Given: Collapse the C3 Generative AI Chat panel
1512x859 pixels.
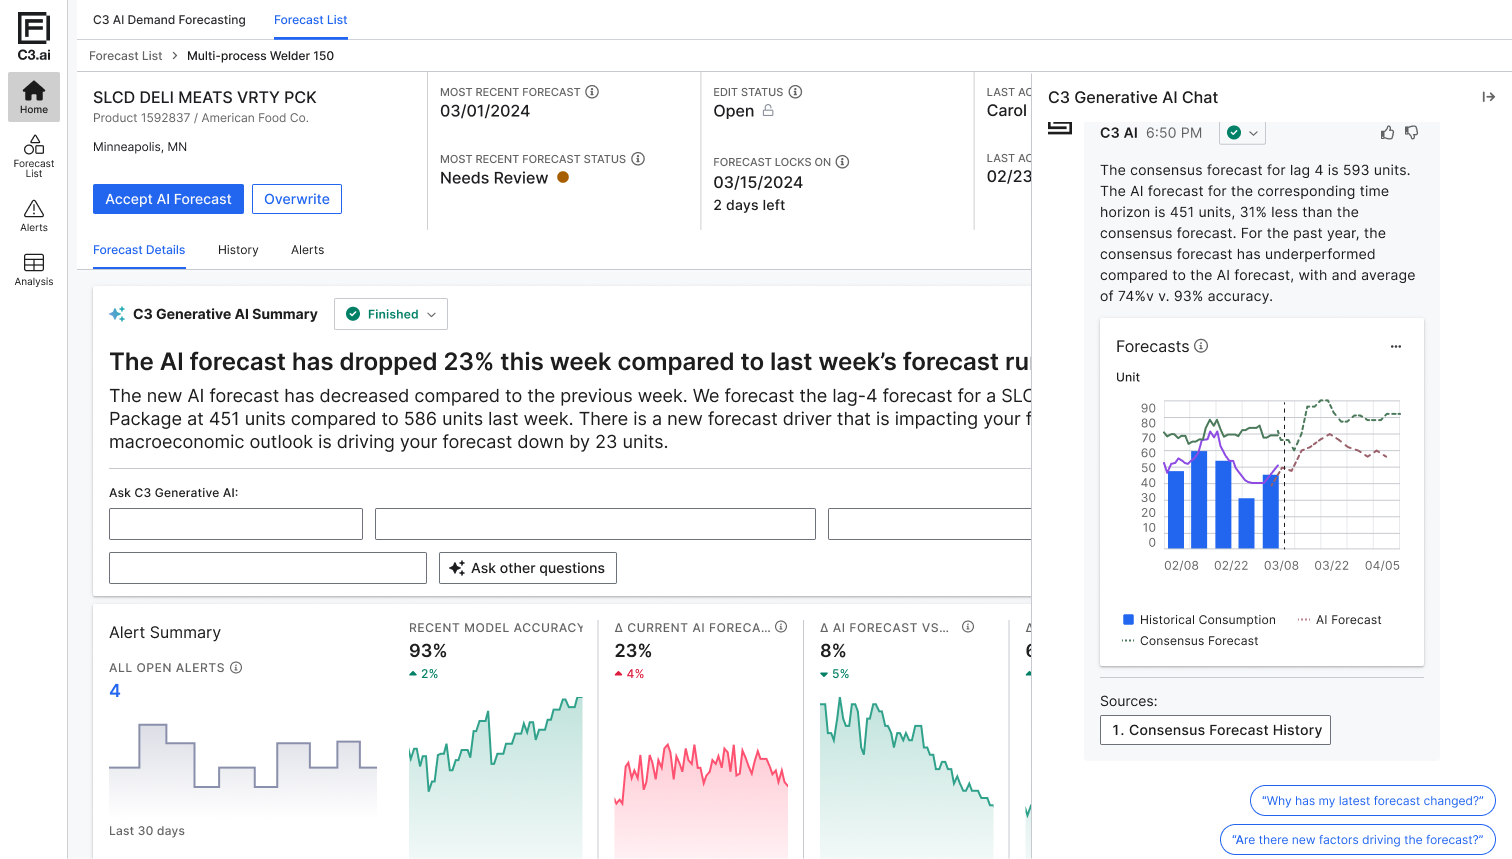Looking at the screenshot, I should click(x=1488, y=97).
